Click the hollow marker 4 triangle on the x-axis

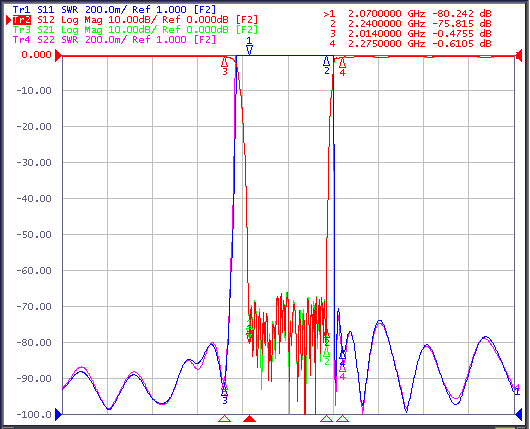tap(342, 419)
